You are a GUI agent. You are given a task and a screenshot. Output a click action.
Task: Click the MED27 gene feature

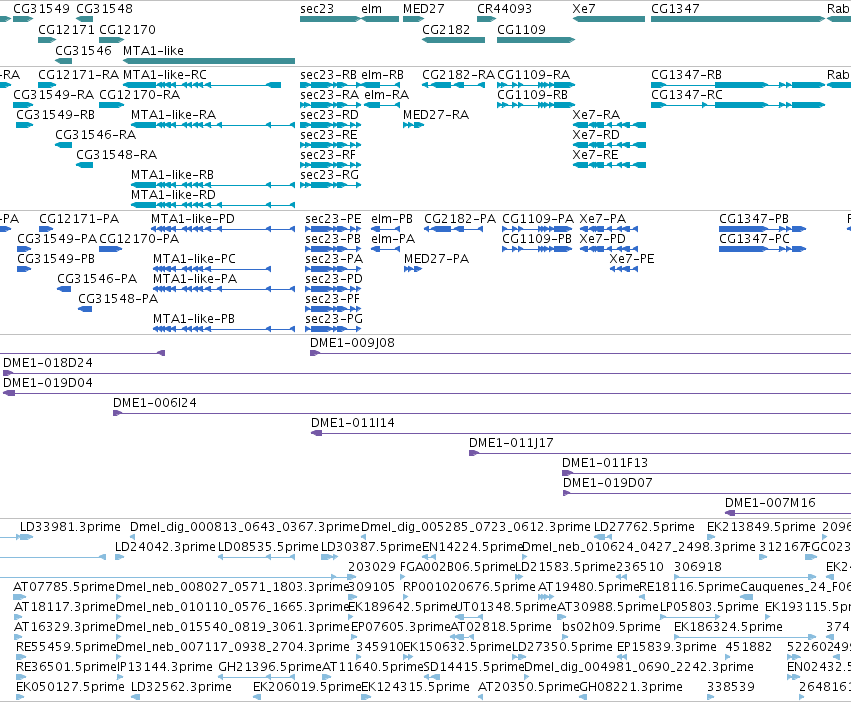point(414,19)
